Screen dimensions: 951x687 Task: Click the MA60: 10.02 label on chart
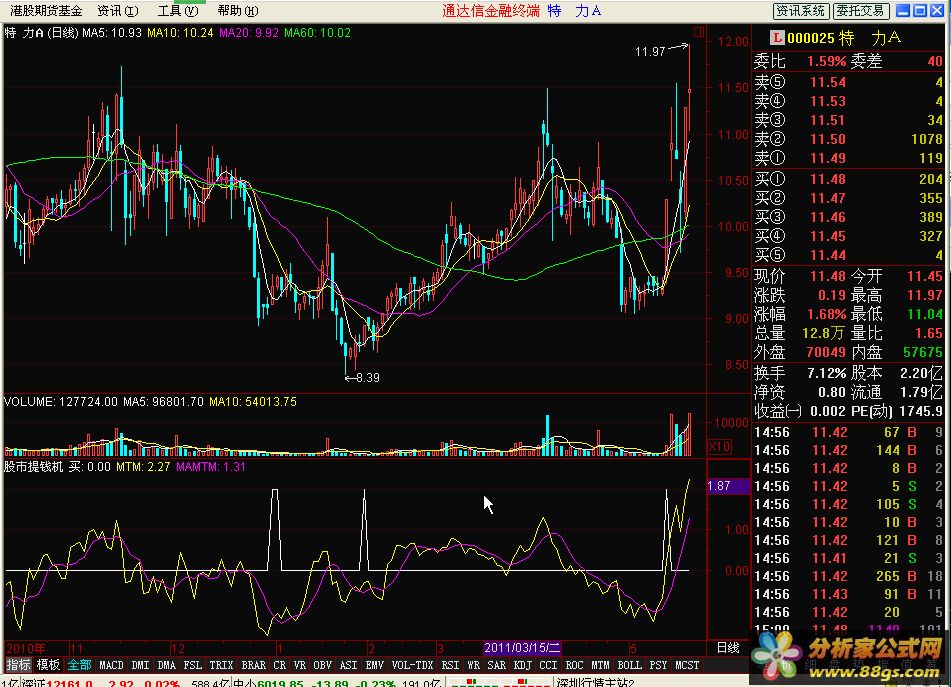coord(317,33)
